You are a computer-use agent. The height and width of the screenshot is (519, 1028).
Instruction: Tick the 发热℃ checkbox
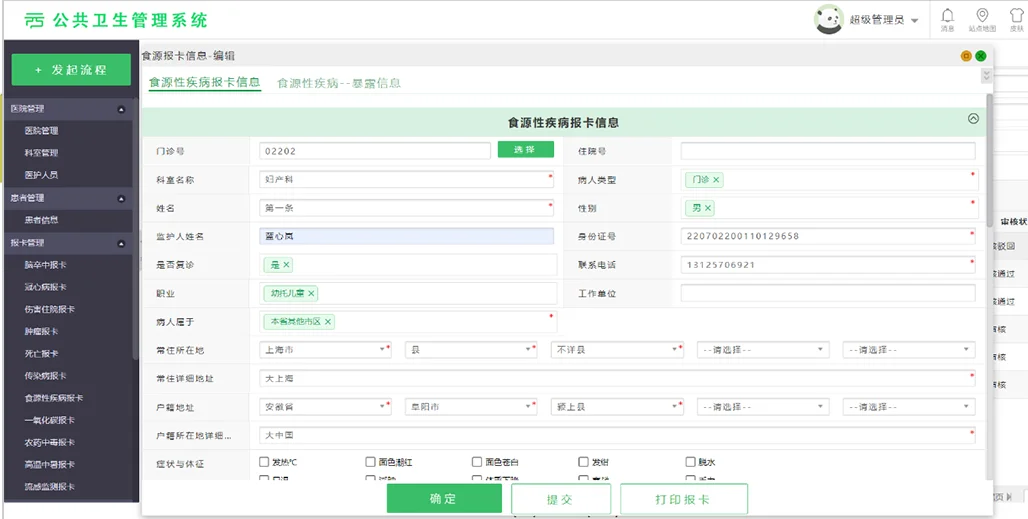click(264, 462)
